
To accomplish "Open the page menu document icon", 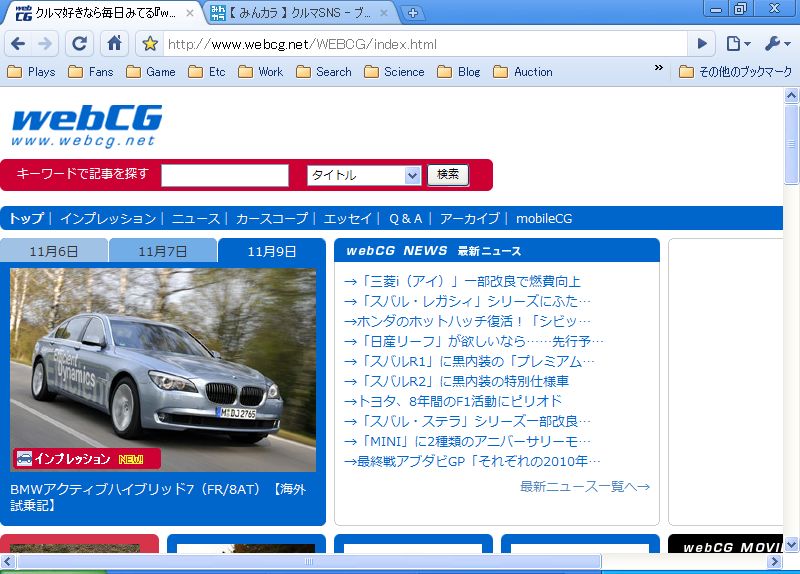I will tap(738, 44).
